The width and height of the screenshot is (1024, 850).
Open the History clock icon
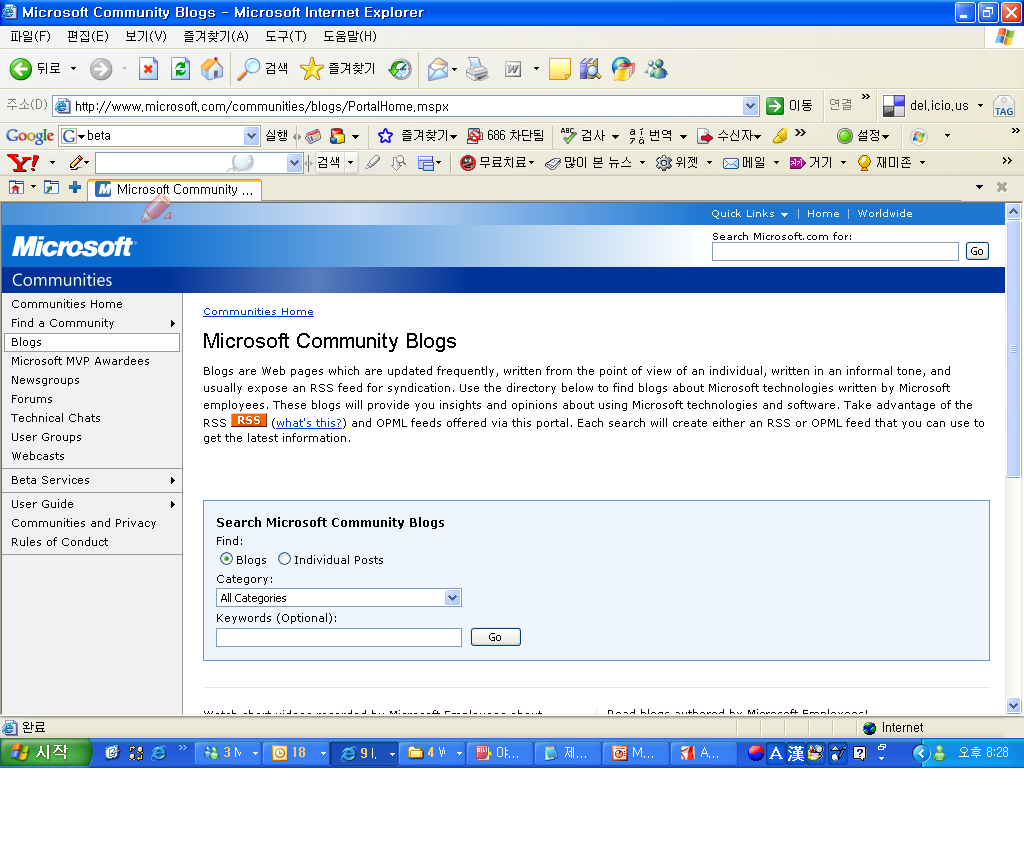pyautogui.click(x=400, y=69)
